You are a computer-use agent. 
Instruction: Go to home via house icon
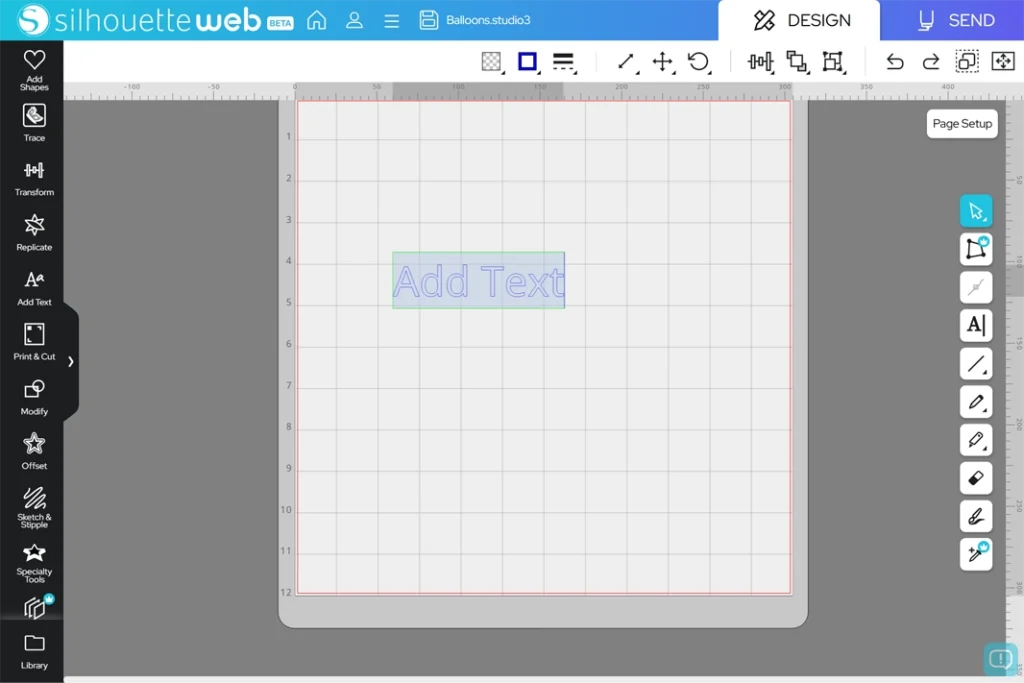coord(317,20)
